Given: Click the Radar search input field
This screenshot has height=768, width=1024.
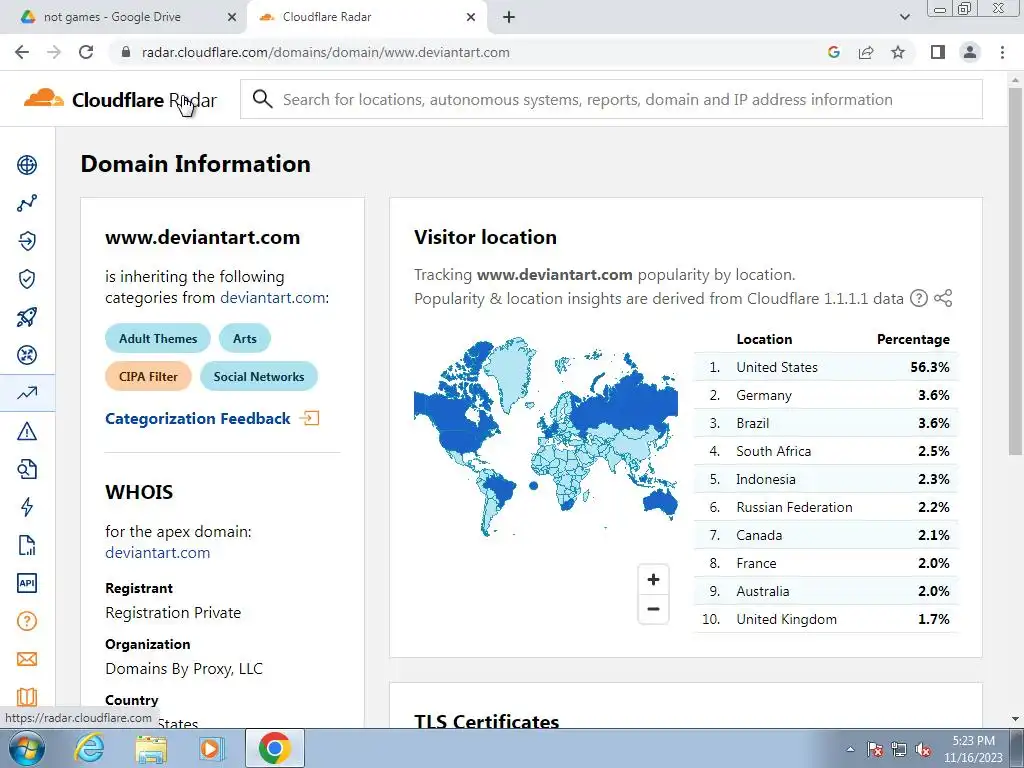Looking at the screenshot, I should coord(611,99).
